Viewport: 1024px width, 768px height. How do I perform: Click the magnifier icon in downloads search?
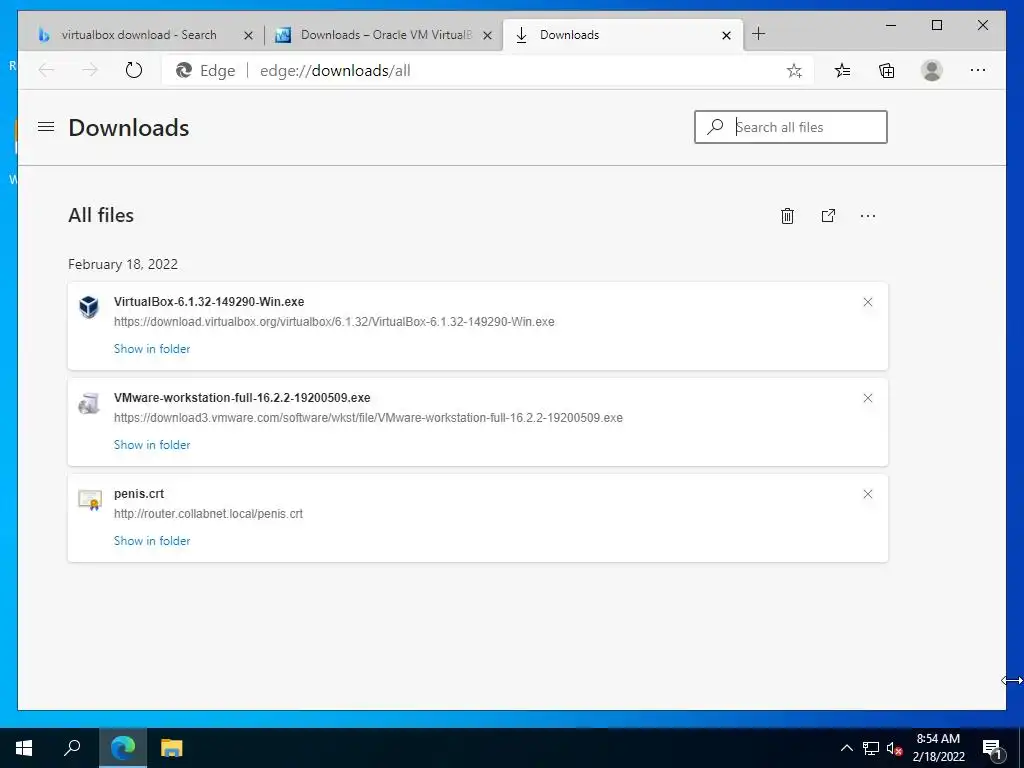pyautogui.click(x=715, y=127)
